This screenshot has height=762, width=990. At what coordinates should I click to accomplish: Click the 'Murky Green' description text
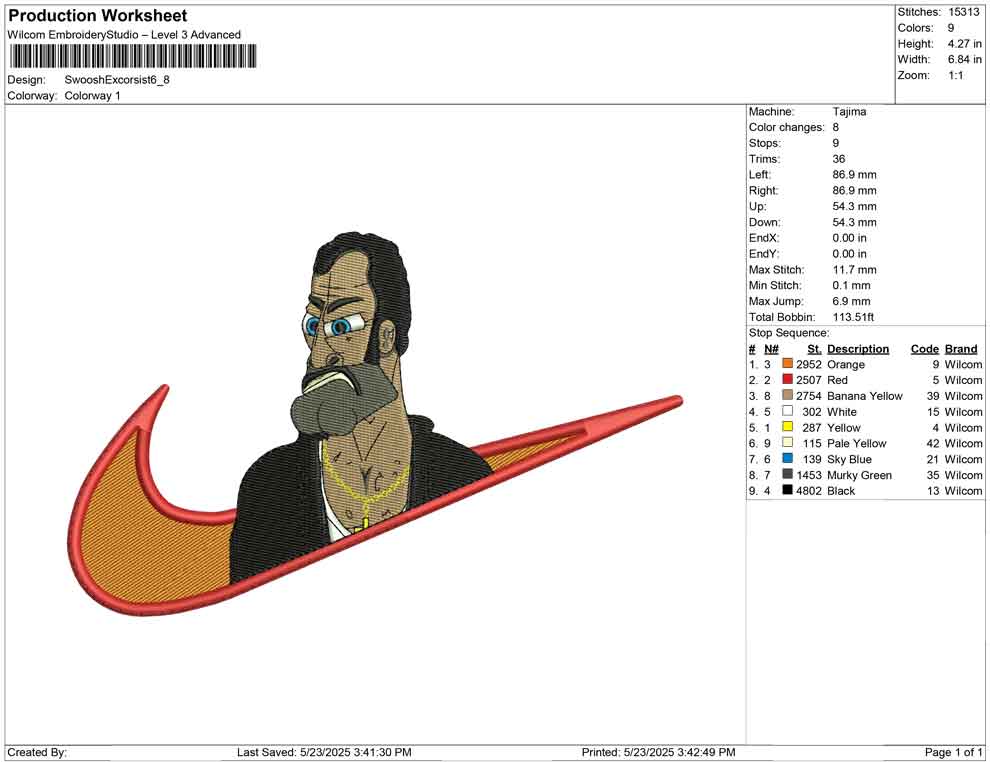pos(859,475)
